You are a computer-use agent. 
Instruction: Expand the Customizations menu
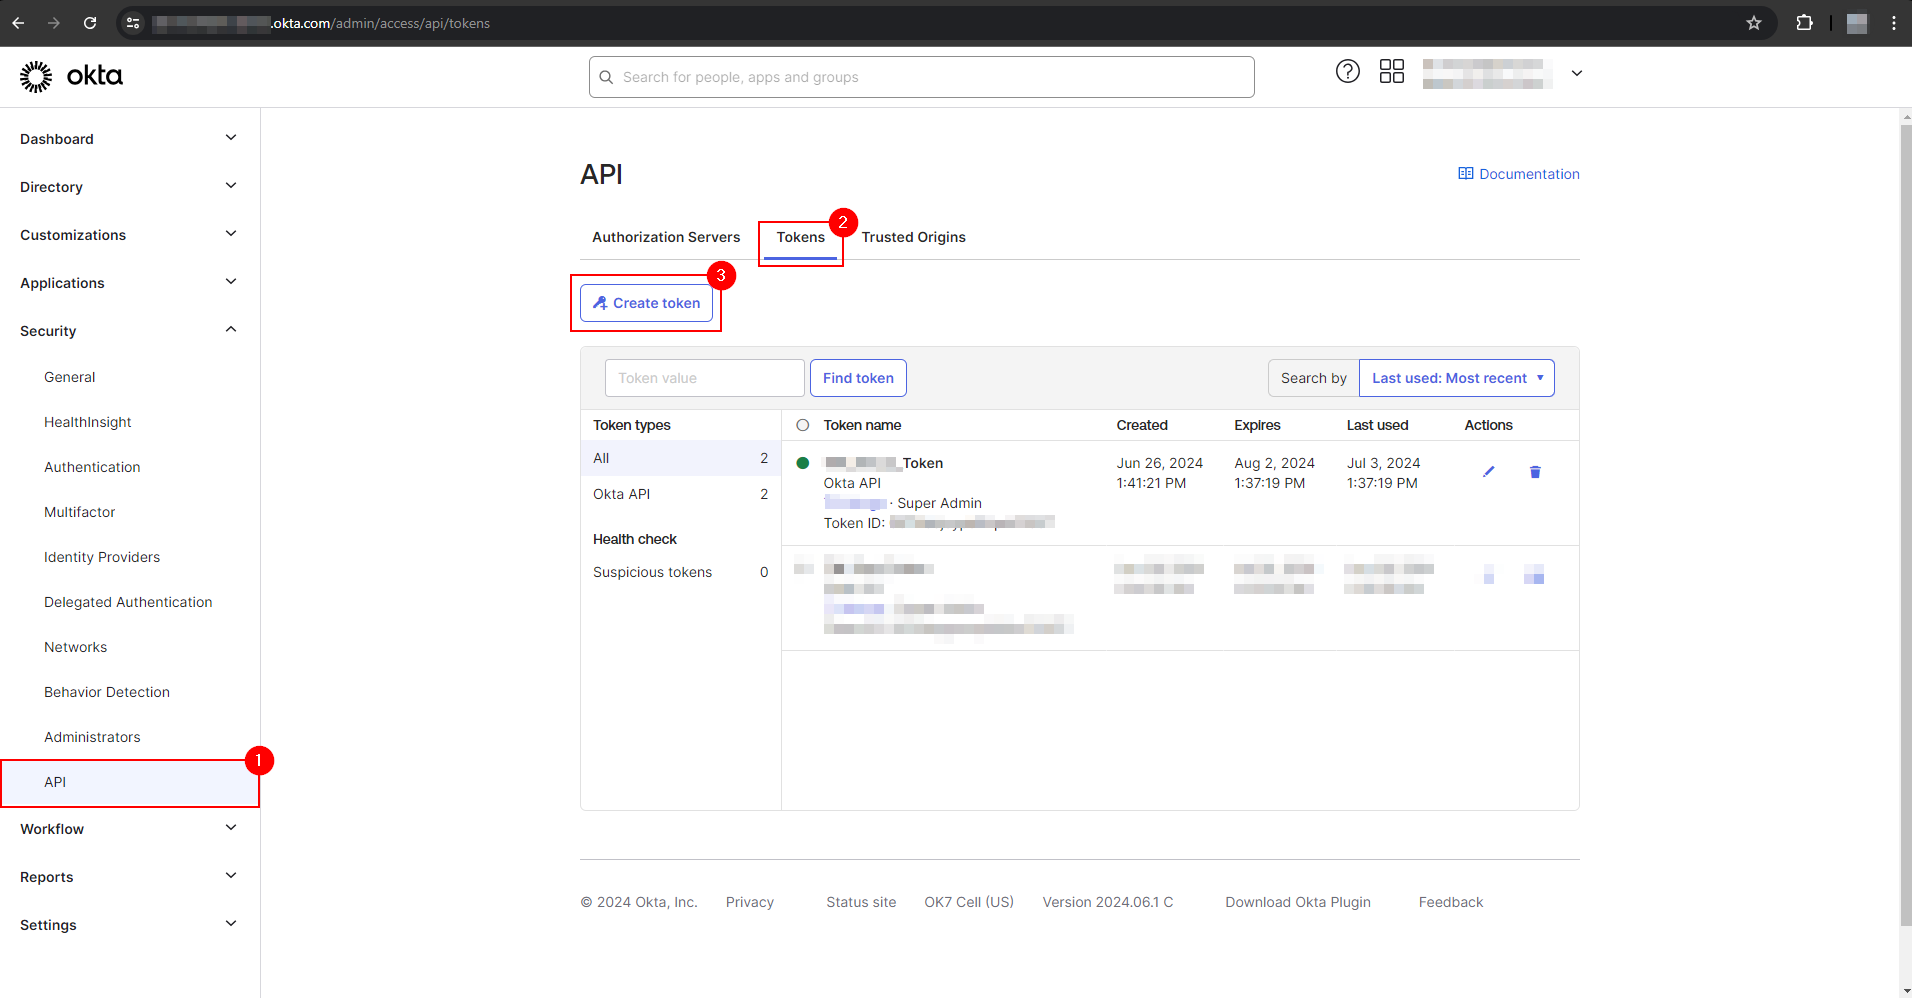click(130, 235)
